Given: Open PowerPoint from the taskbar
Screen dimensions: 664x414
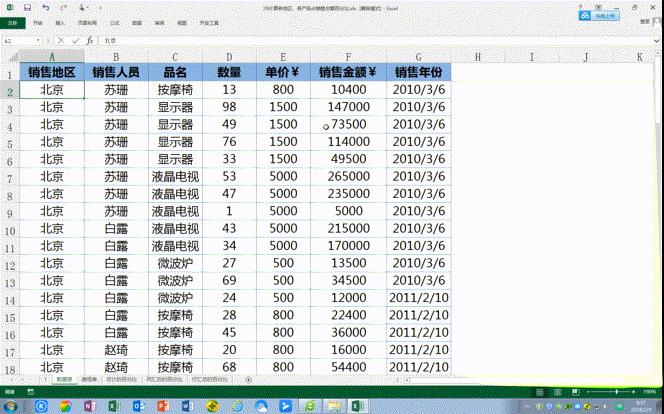Looking at the screenshot, I should click(x=163, y=406).
